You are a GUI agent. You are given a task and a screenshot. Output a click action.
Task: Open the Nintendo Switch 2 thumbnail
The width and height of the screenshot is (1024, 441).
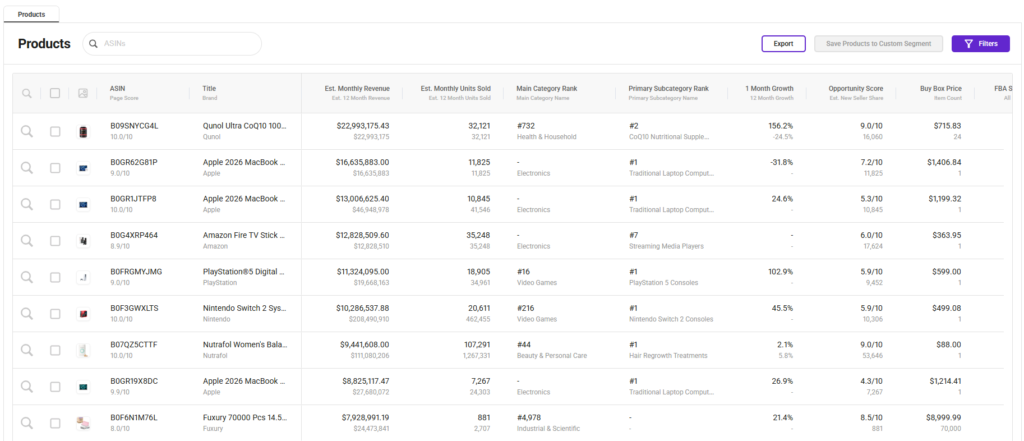click(83, 314)
